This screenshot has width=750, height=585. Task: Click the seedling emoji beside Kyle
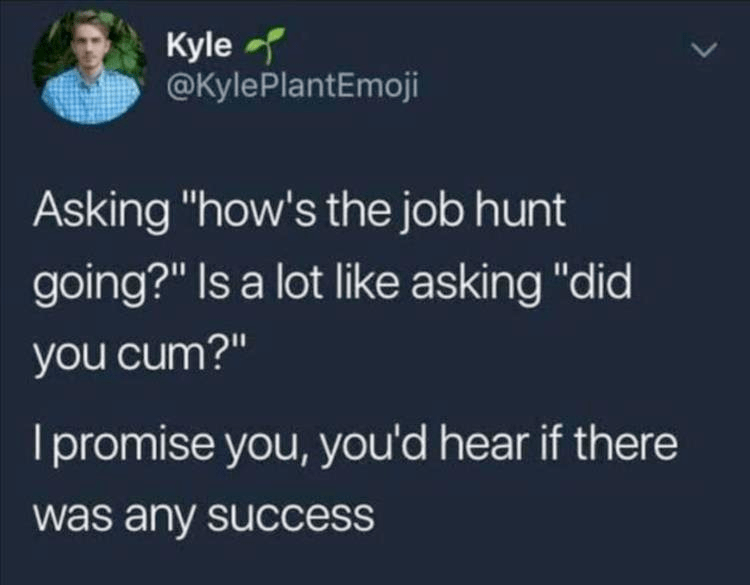[265, 44]
